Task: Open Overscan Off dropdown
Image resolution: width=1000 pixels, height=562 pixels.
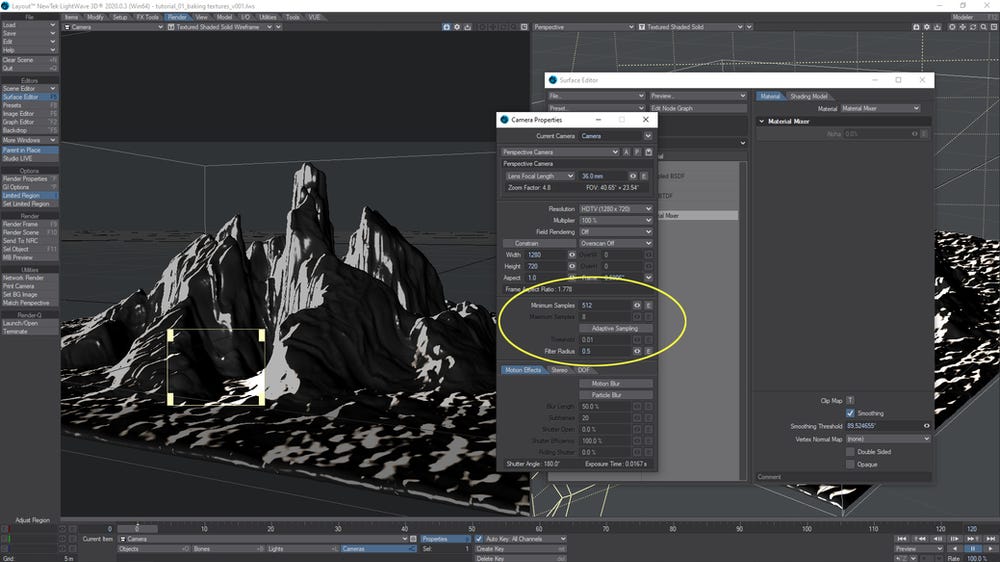Action: 616,244
